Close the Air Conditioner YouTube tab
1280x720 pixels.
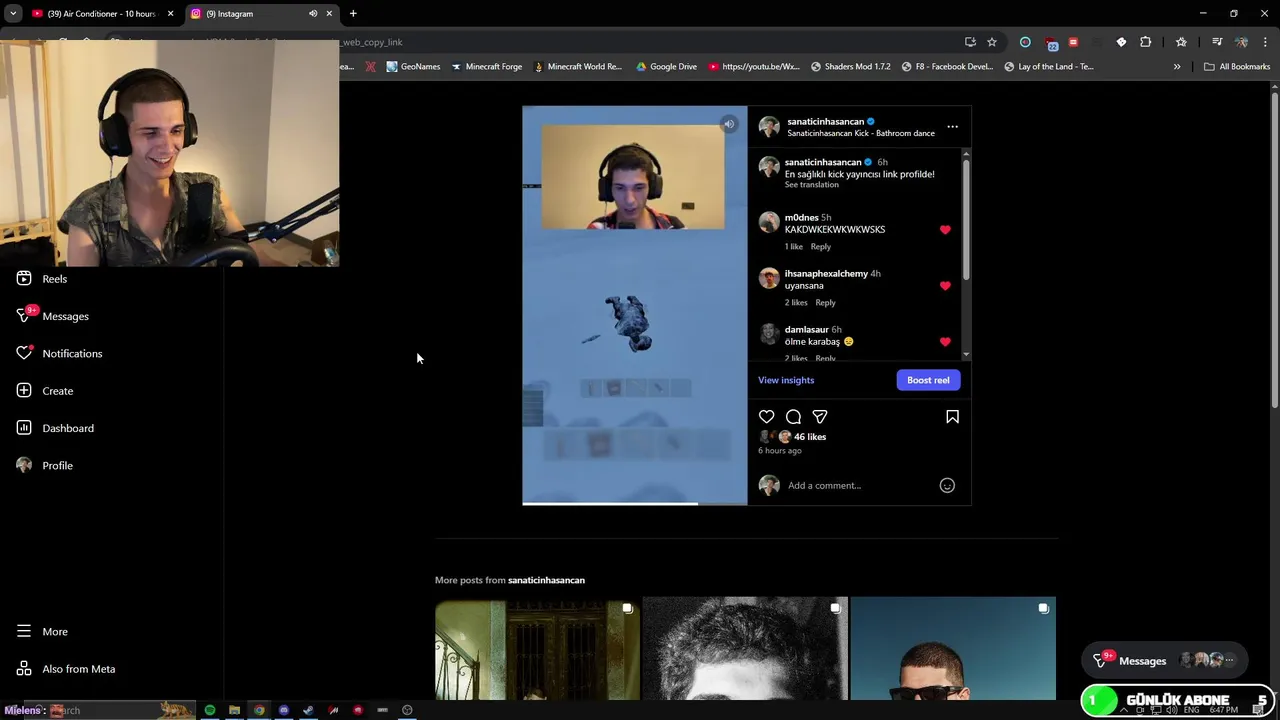click(x=170, y=14)
